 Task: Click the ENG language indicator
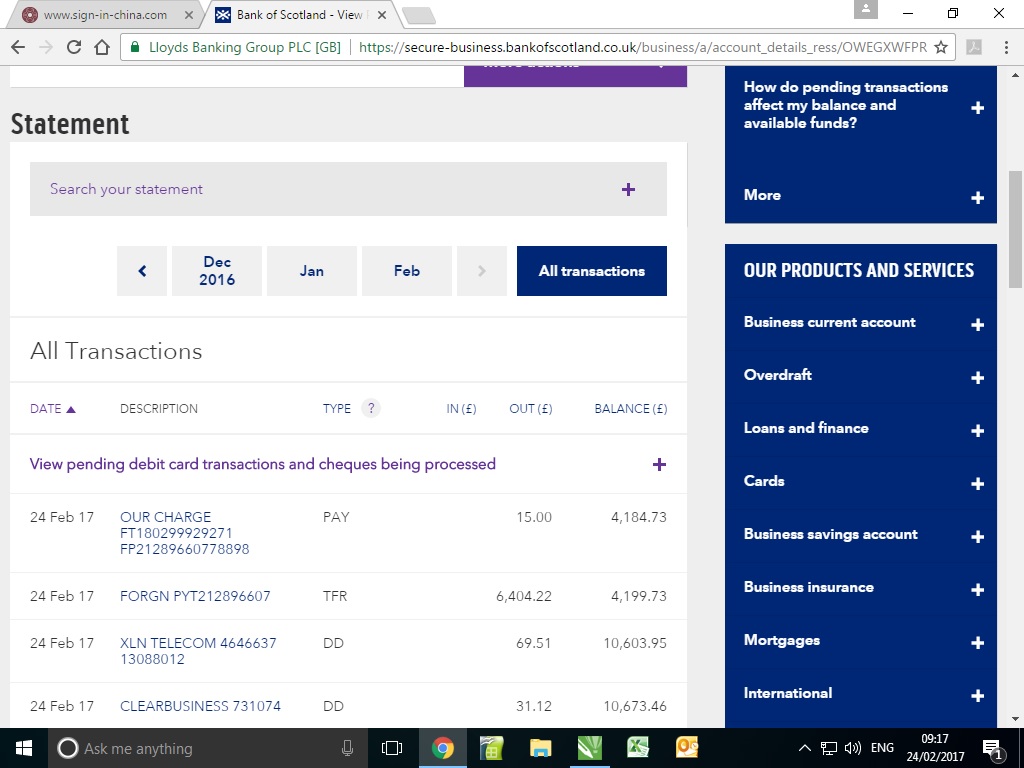(882, 748)
